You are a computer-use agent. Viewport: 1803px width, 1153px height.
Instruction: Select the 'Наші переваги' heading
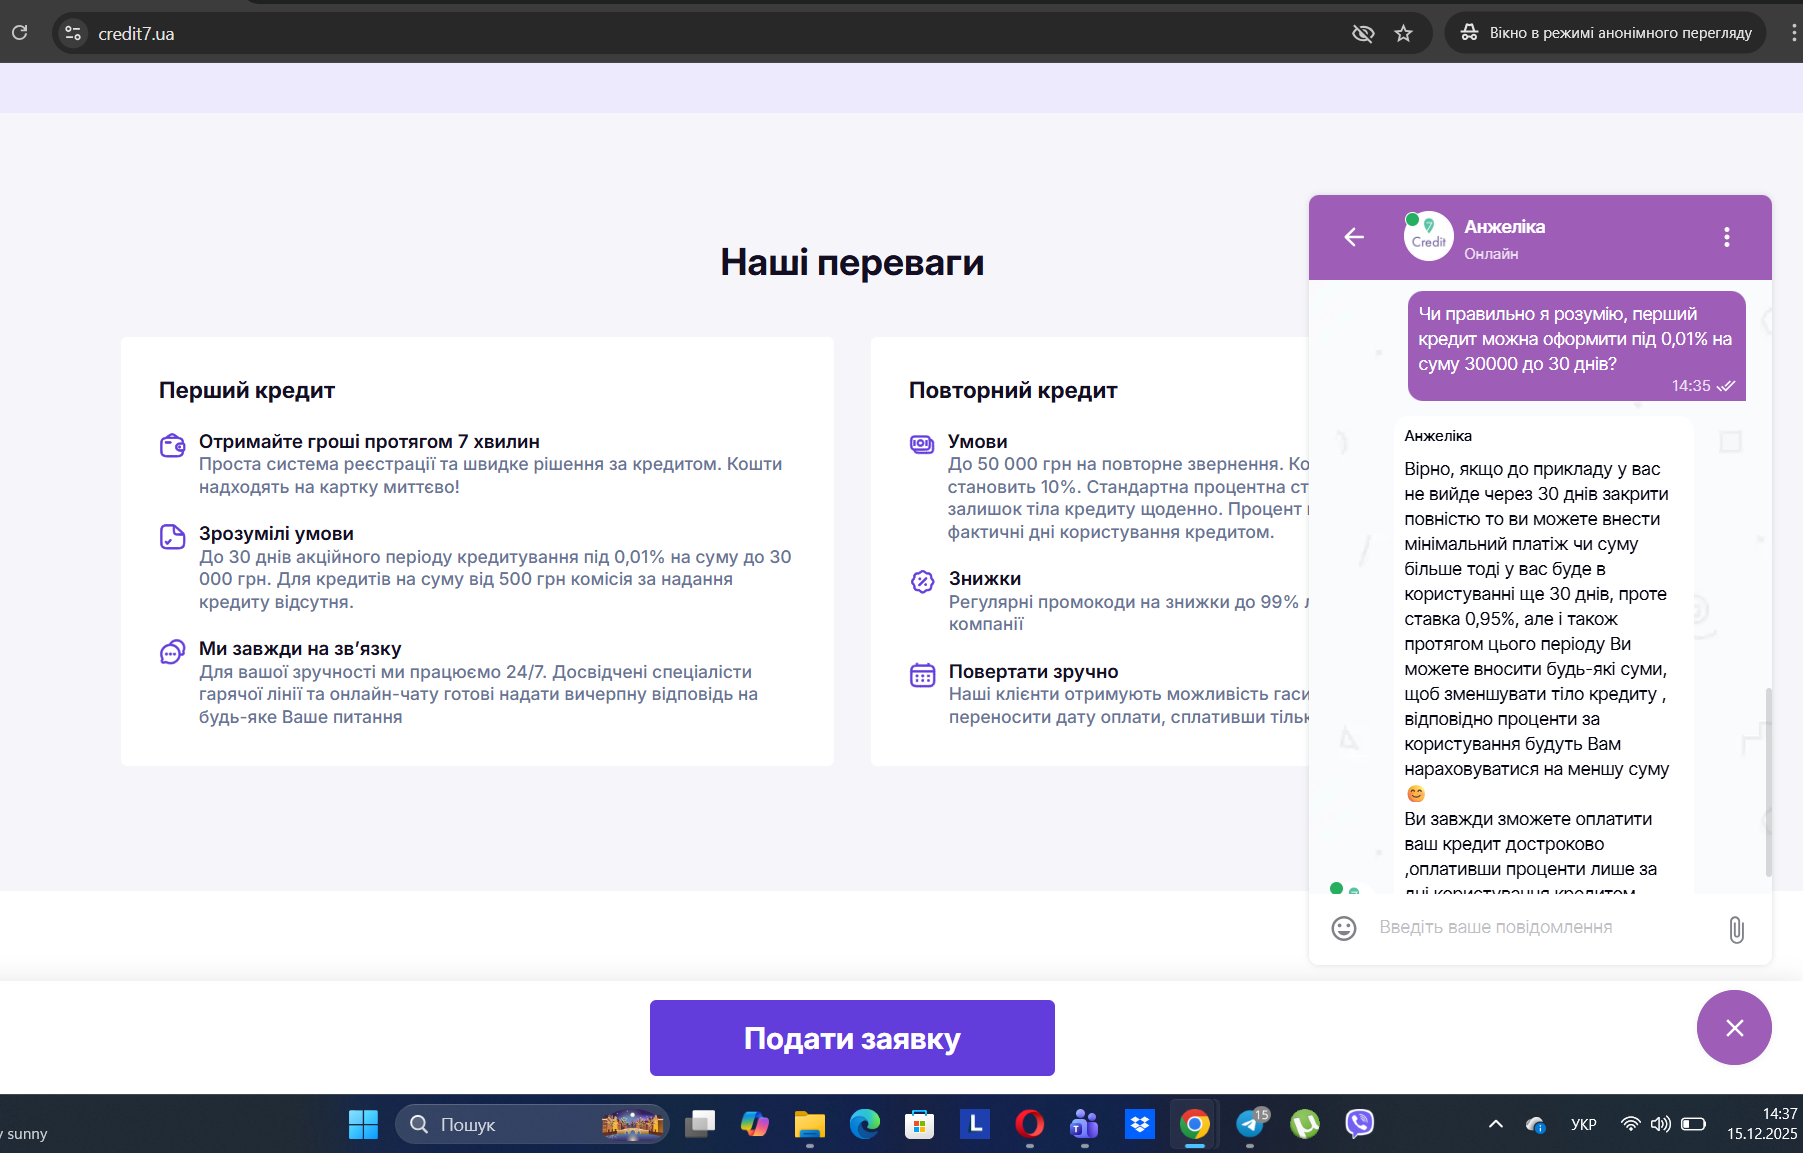(852, 262)
